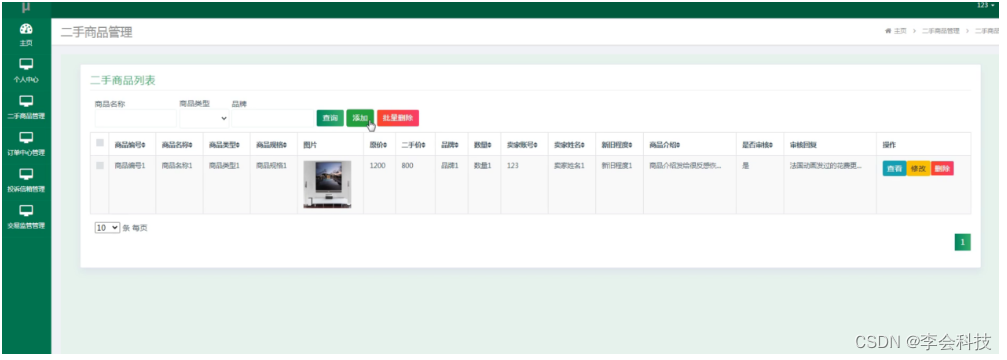
Task: Tick the checkbox for row 商品编号1
Action: tap(100, 166)
